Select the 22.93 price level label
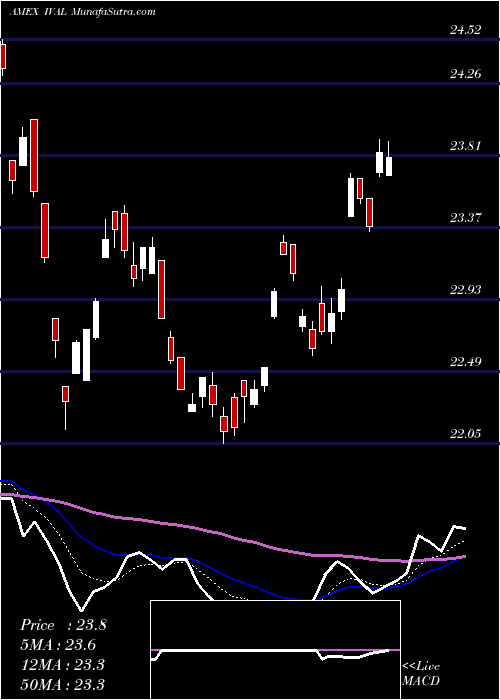Image resolution: width=500 pixels, height=700 pixels. coord(466,290)
